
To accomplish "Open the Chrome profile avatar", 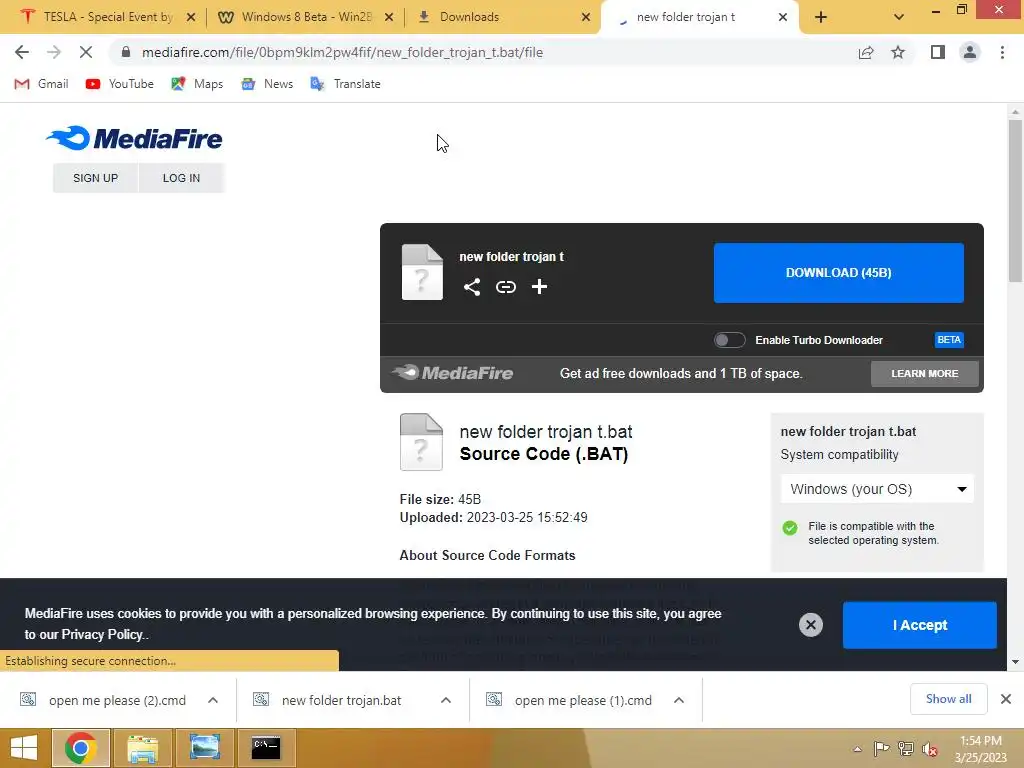I will pyautogui.click(x=970, y=52).
